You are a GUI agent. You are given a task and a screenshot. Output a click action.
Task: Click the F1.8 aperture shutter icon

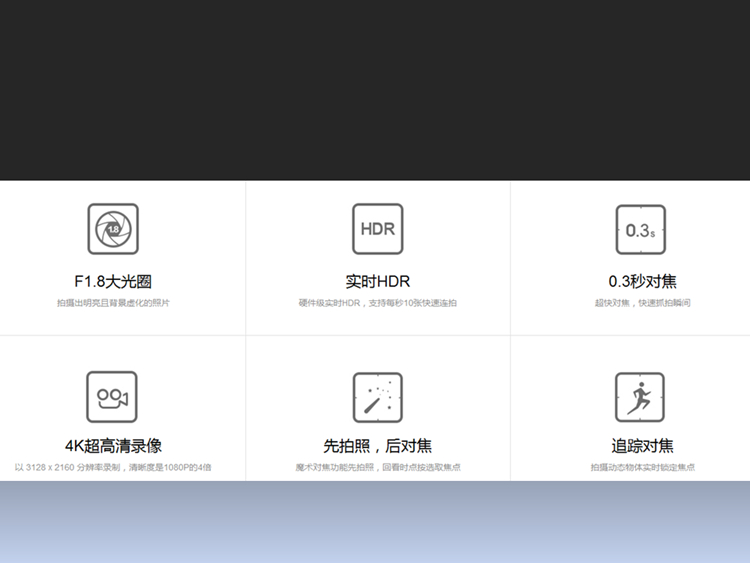pyautogui.click(x=113, y=229)
